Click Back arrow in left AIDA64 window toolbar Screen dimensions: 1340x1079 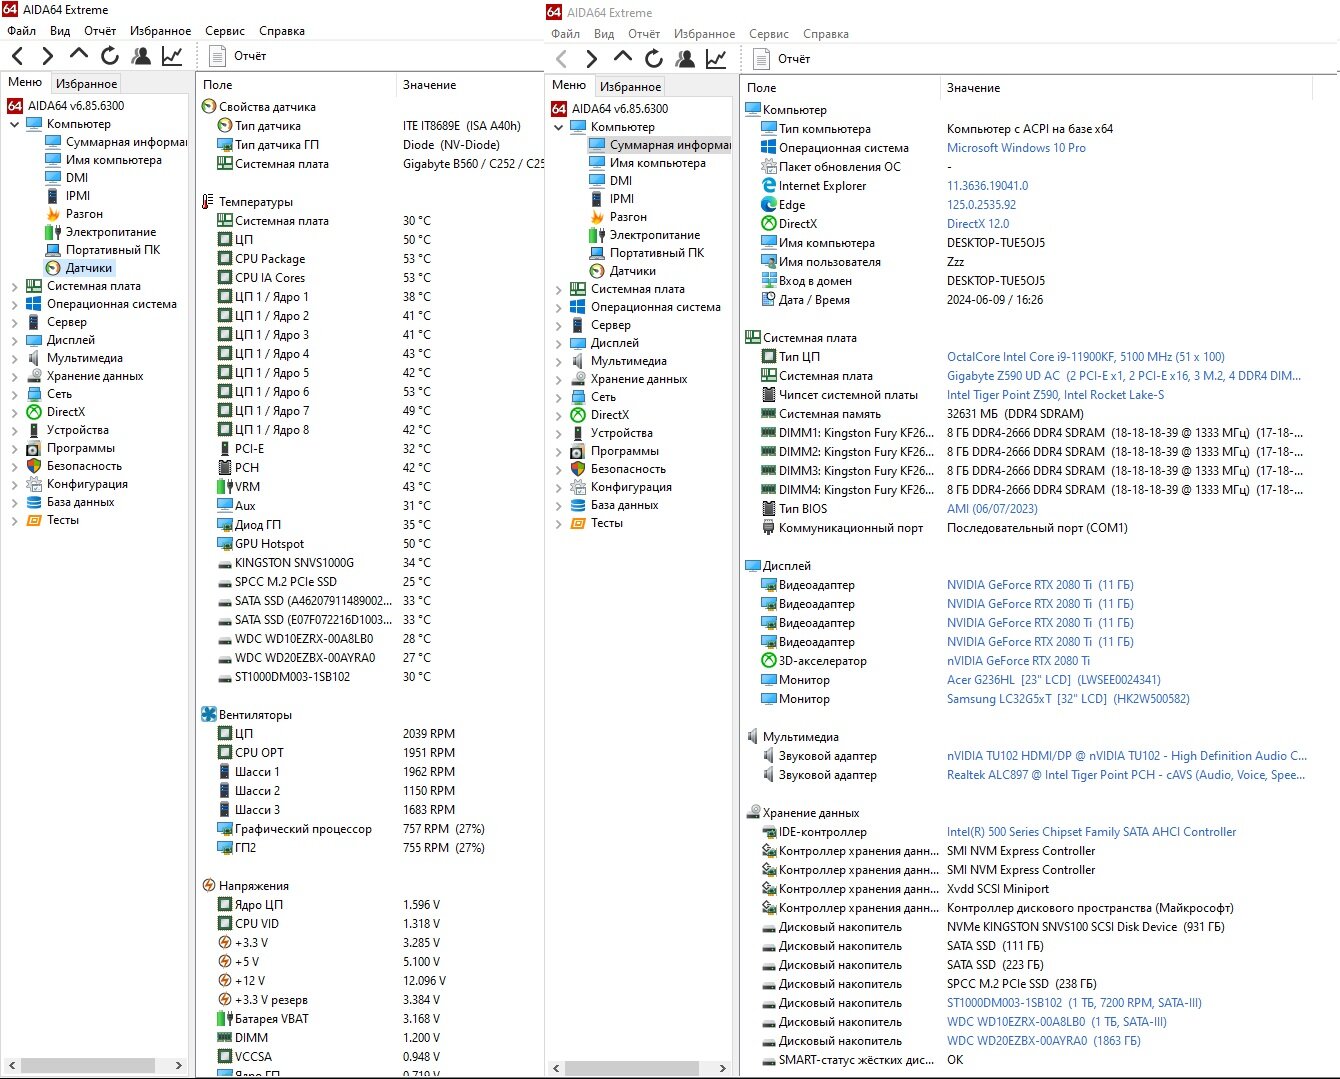coord(17,56)
